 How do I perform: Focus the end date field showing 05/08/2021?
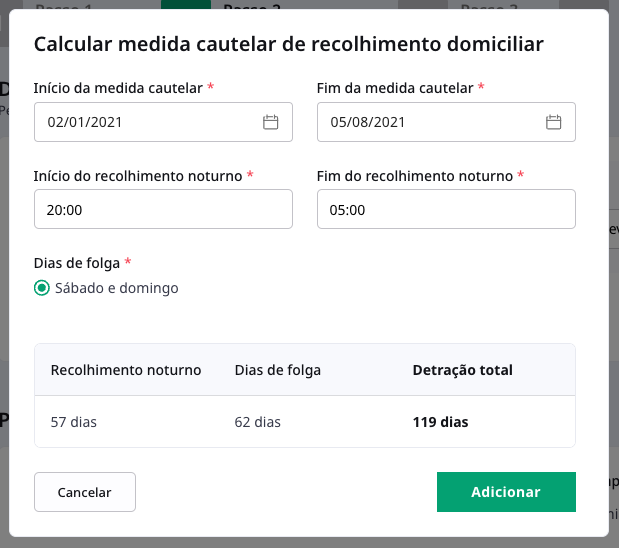click(x=446, y=122)
